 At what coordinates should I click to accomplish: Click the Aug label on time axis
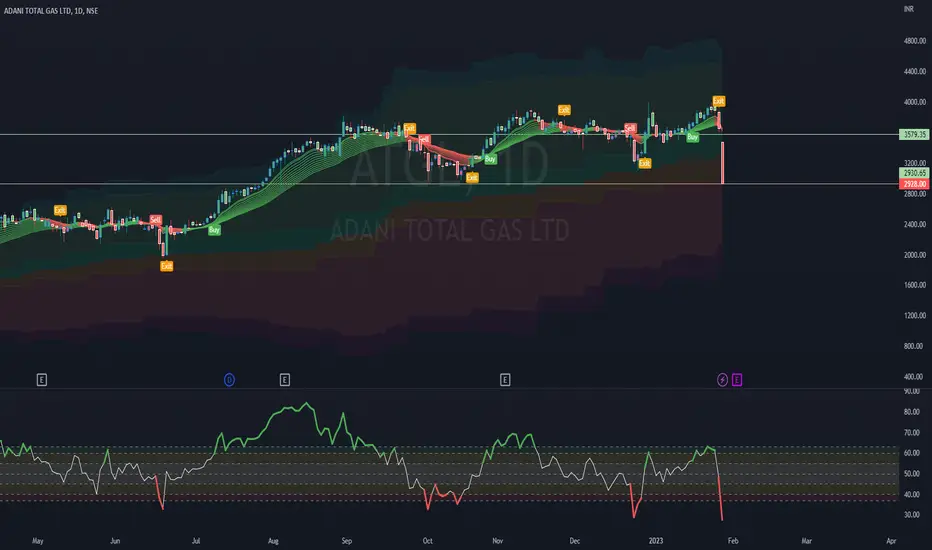[x=273, y=540]
